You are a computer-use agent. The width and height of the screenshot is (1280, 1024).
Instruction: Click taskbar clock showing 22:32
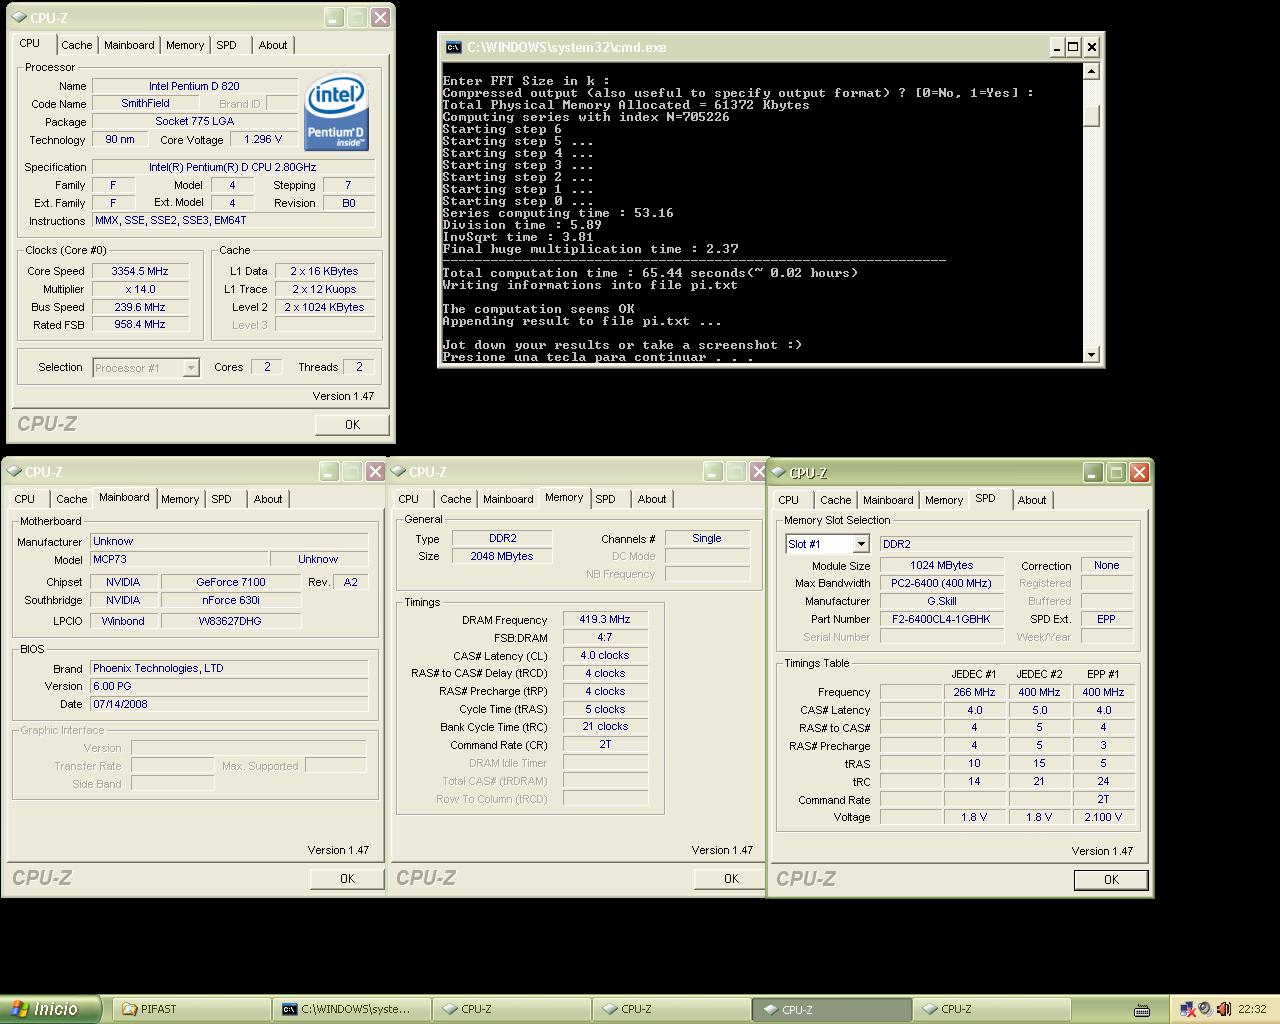1251,1009
